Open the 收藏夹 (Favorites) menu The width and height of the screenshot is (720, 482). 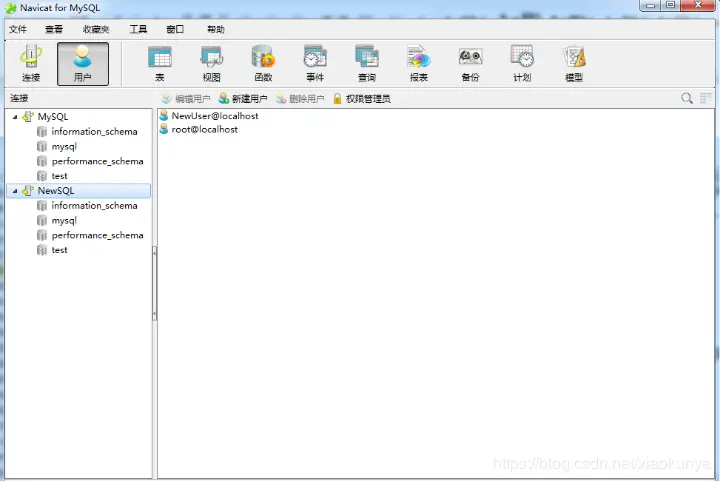(96, 29)
